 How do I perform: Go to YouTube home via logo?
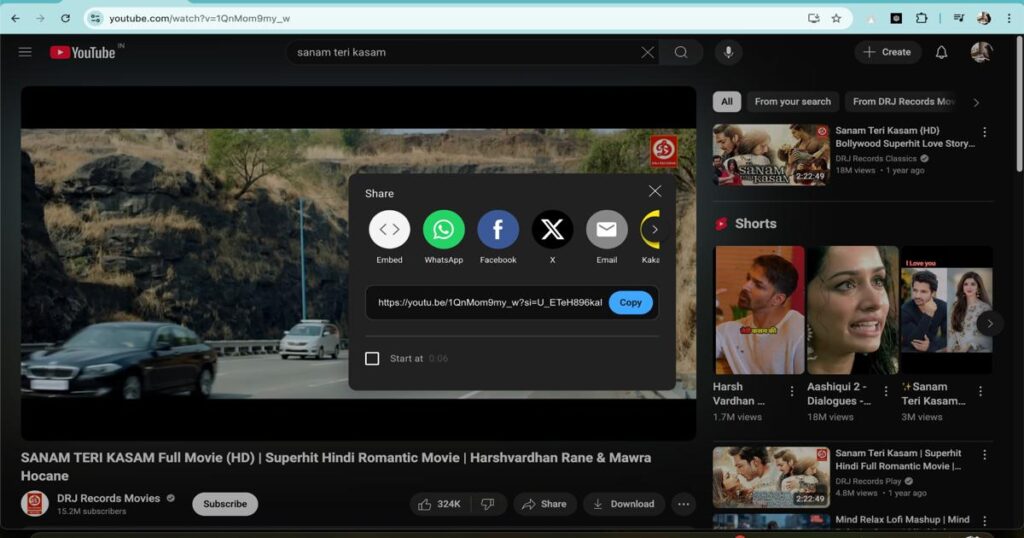(83, 52)
